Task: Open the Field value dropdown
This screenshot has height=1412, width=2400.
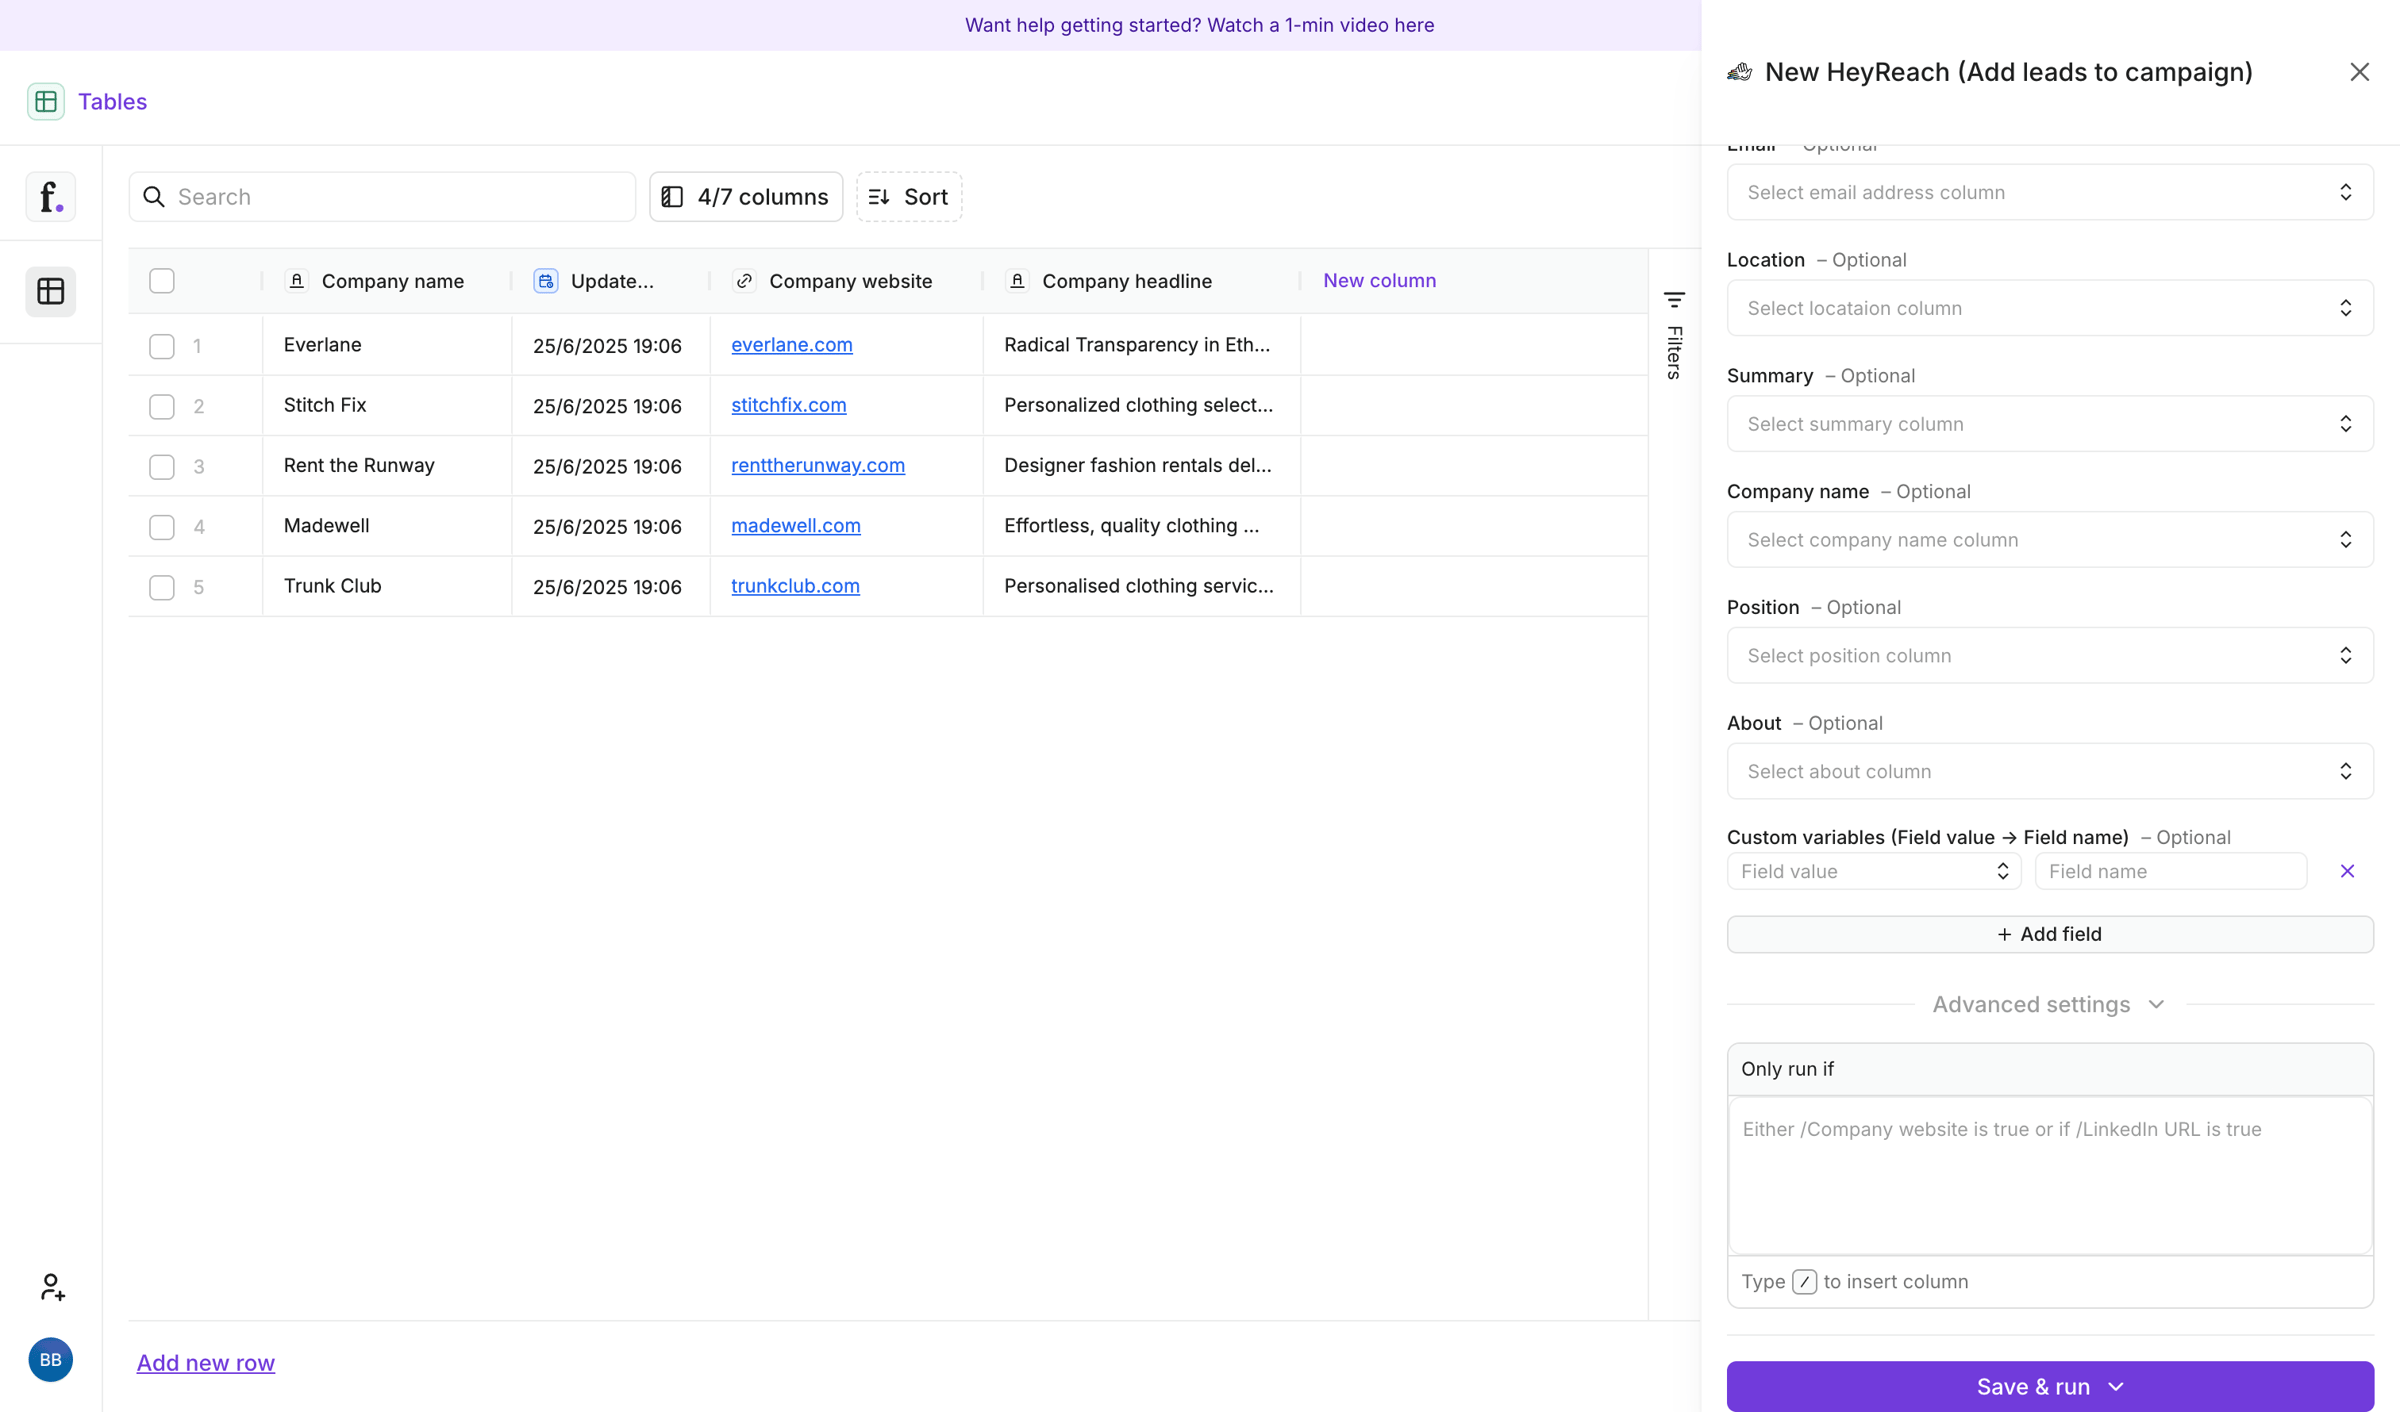Action: [x=1874, y=871]
